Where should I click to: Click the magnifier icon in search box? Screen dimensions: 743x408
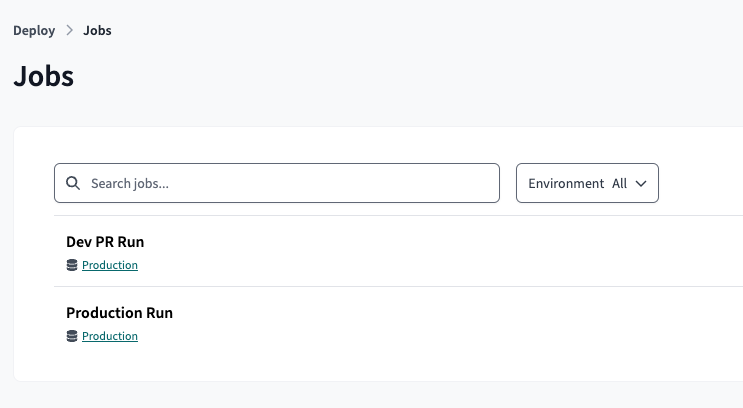coord(72,184)
